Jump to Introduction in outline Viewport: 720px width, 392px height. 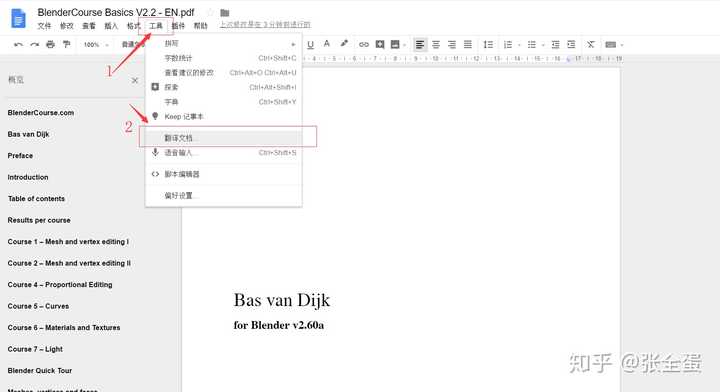[28, 177]
